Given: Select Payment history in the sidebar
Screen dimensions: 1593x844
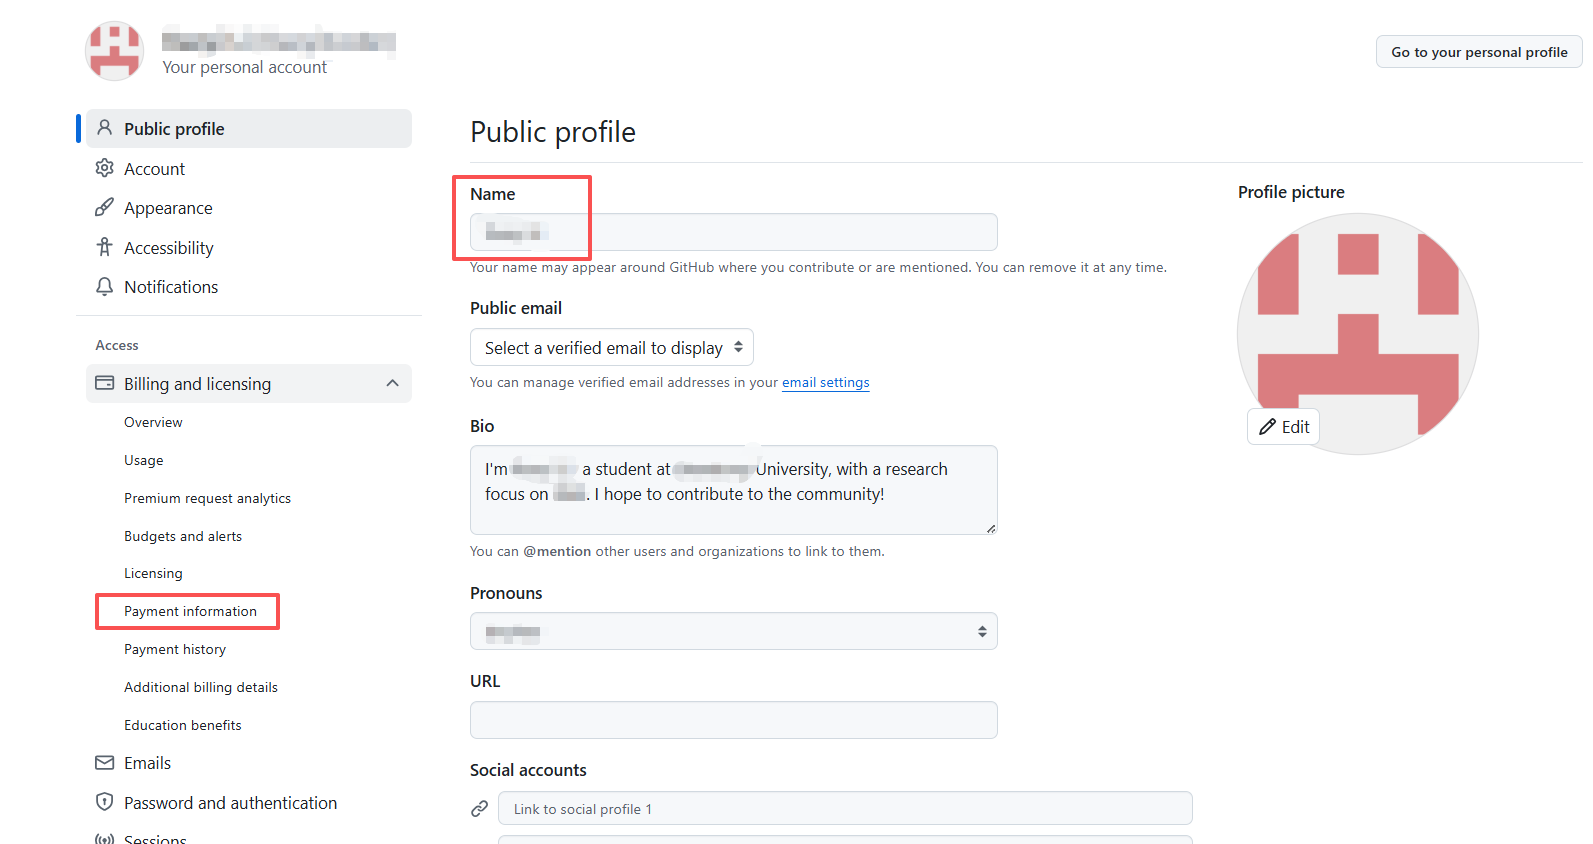Looking at the screenshot, I should pos(175,649).
